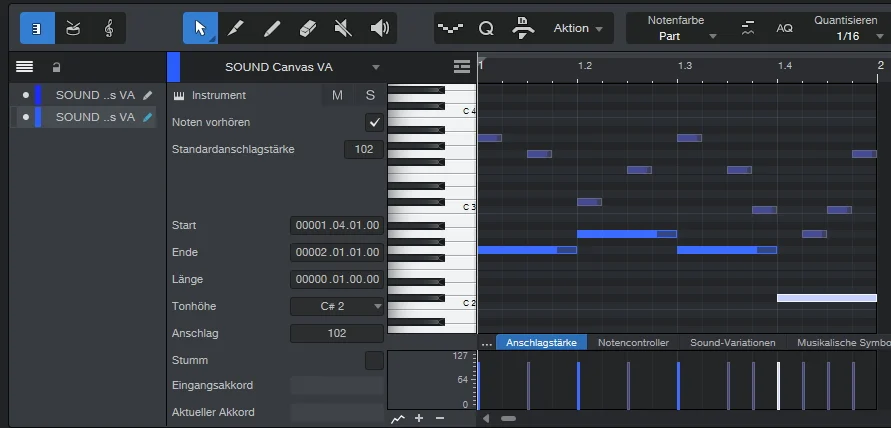Toggle Solo (S) for the instrument
Image resolution: width=891 pixels, height=428 pixels.
[x=370, y=95]
